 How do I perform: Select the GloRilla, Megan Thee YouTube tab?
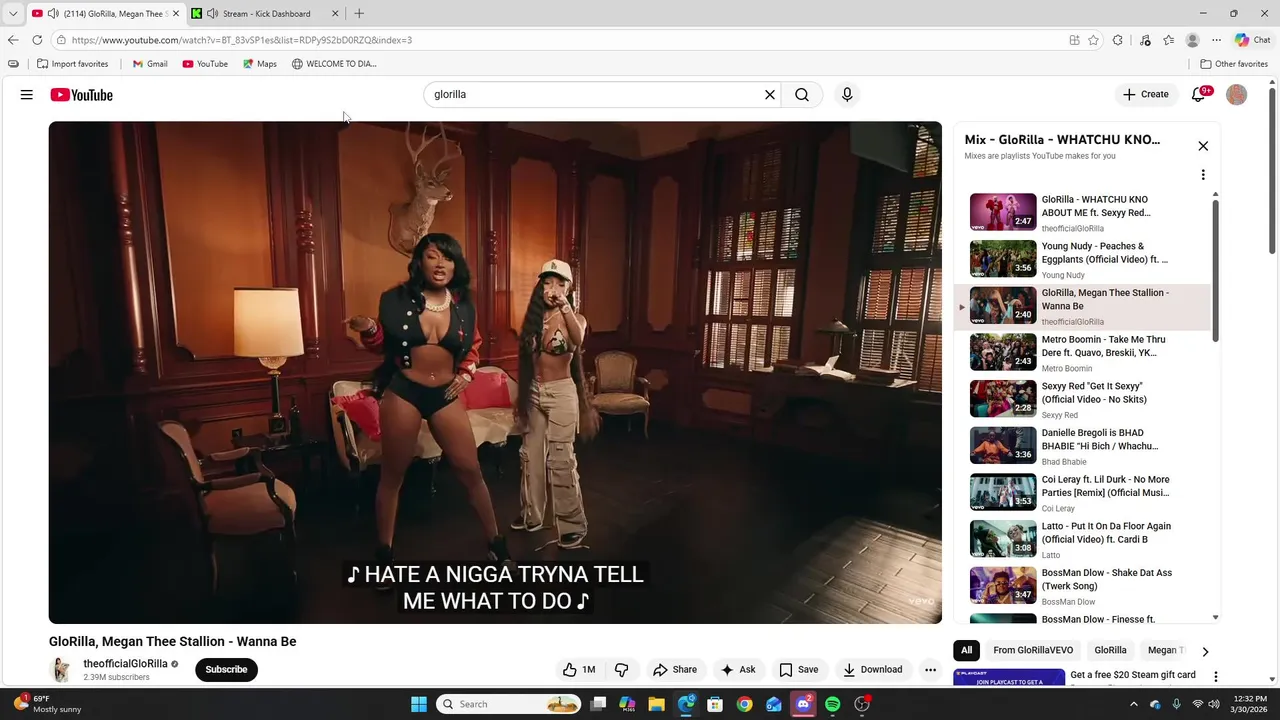pos(104,14)
